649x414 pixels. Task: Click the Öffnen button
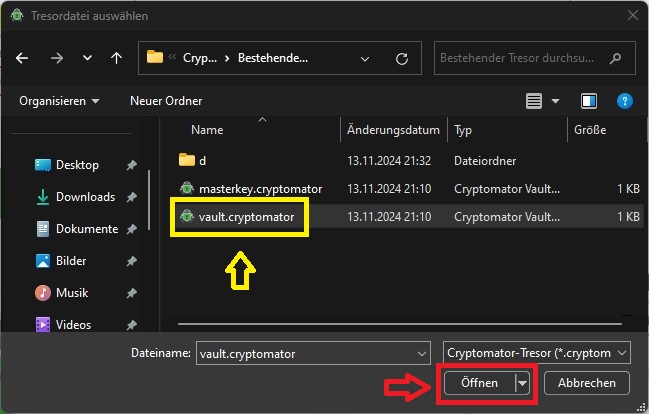click(479, 383)
